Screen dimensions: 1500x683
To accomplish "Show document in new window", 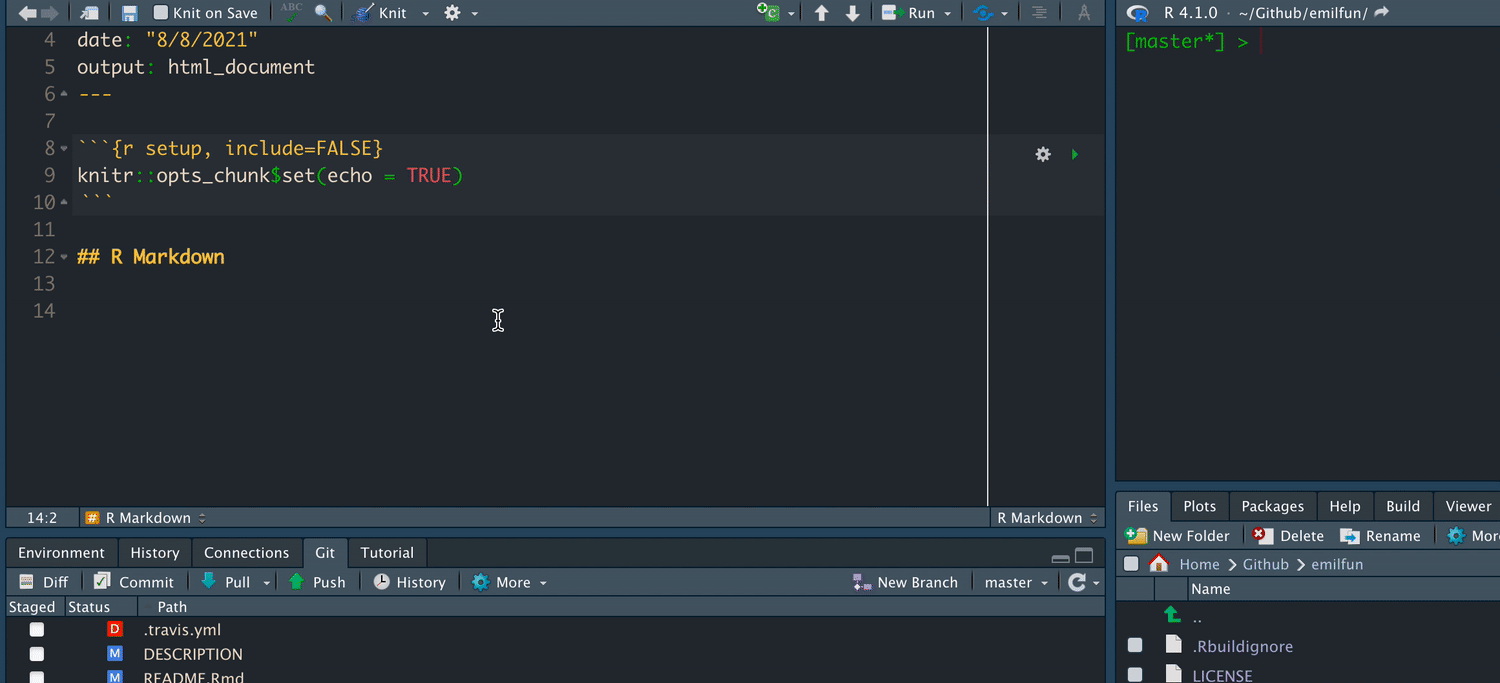I will (x=90, y=13).
